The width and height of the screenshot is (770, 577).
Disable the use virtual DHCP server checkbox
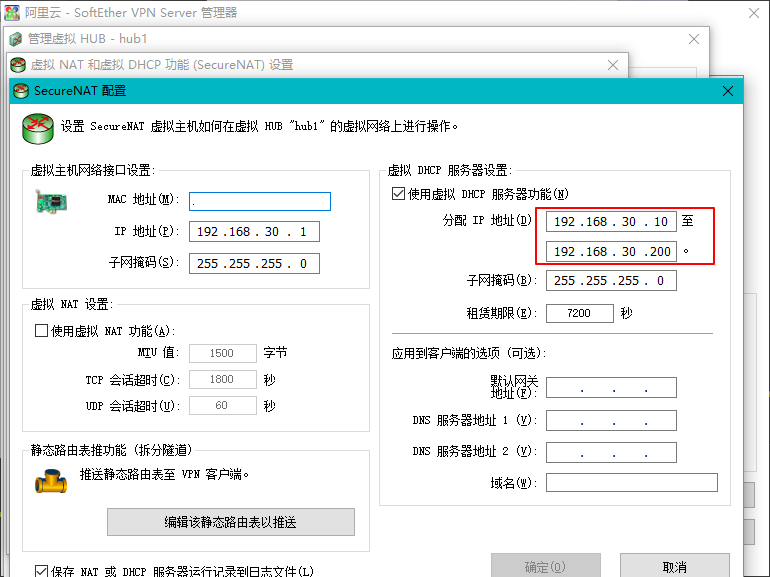(398, 193)
